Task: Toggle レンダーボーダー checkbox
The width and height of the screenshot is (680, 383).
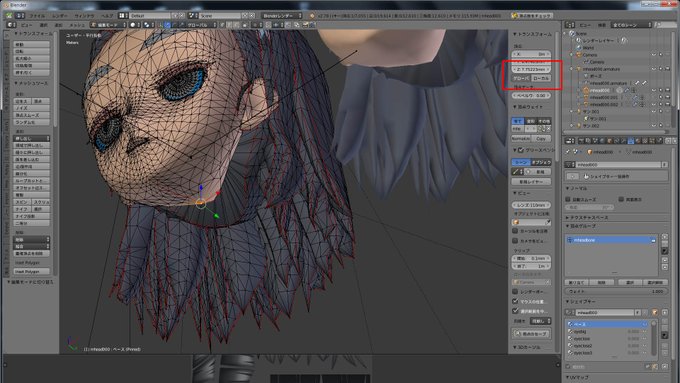Action: coord(515,291)
